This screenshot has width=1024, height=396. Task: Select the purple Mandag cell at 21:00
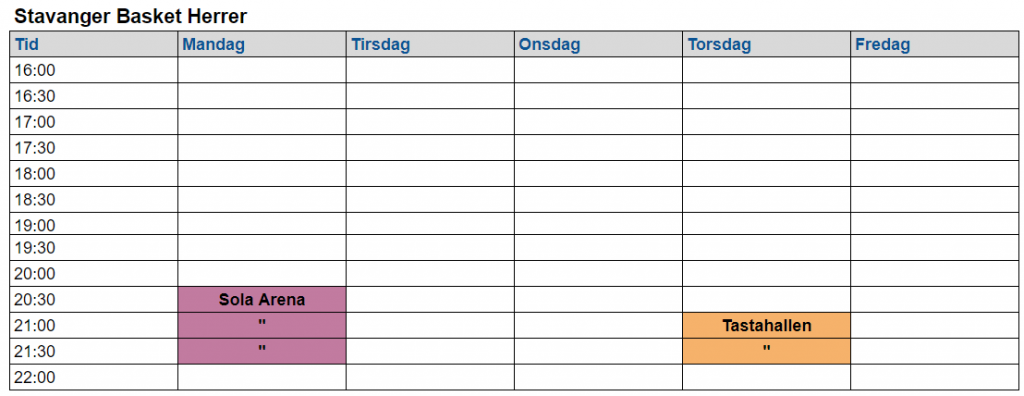[x=262, y=325]
